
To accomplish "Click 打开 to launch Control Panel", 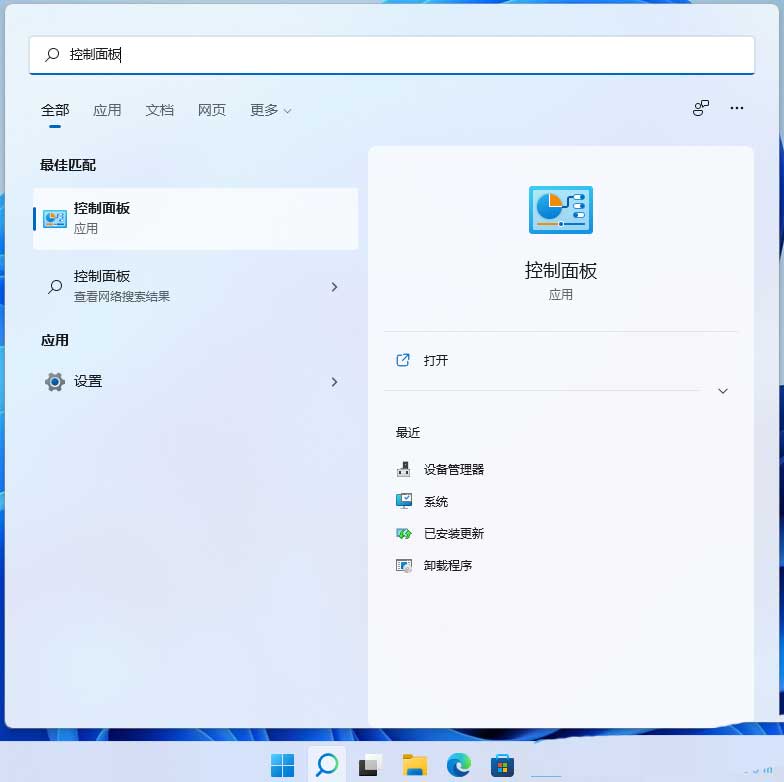I will (436, 360).
